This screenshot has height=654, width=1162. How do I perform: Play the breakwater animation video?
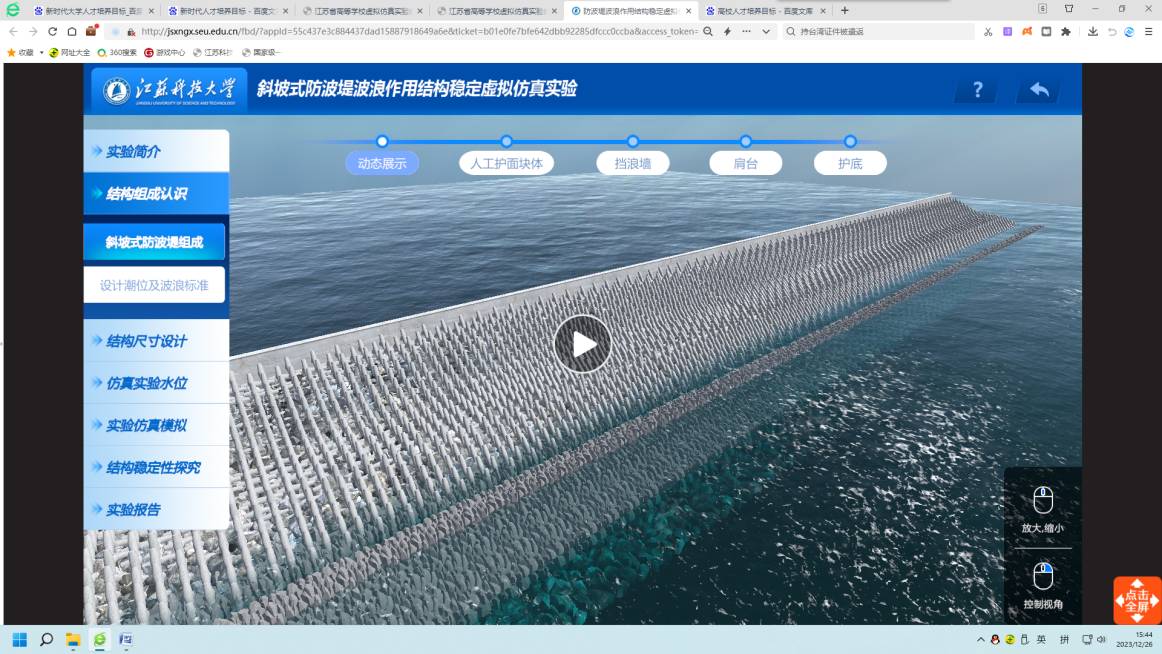[x=582, y=344]
